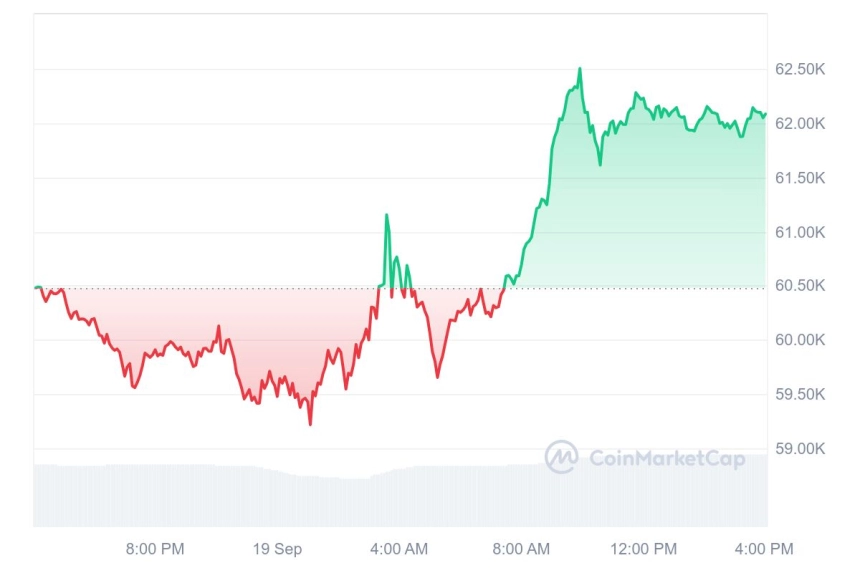Select the 59.00K price axis label
Viewport: 860px width, 573px height.
pyautogui.click(x=800, y=449)
